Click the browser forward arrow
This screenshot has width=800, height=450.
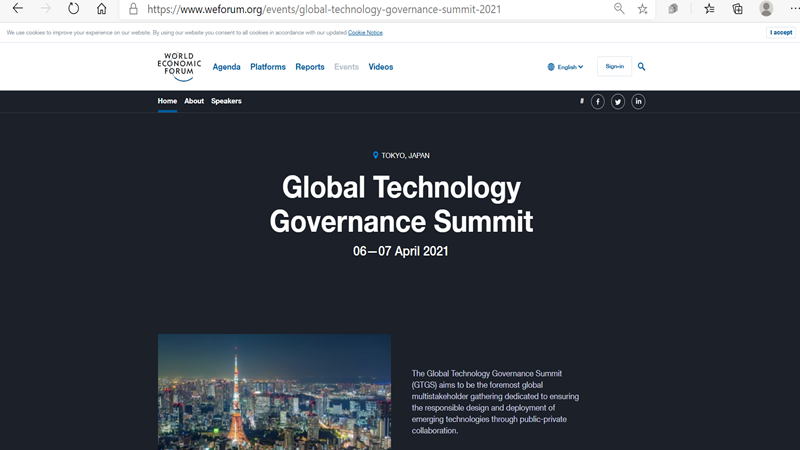(46, 9)
